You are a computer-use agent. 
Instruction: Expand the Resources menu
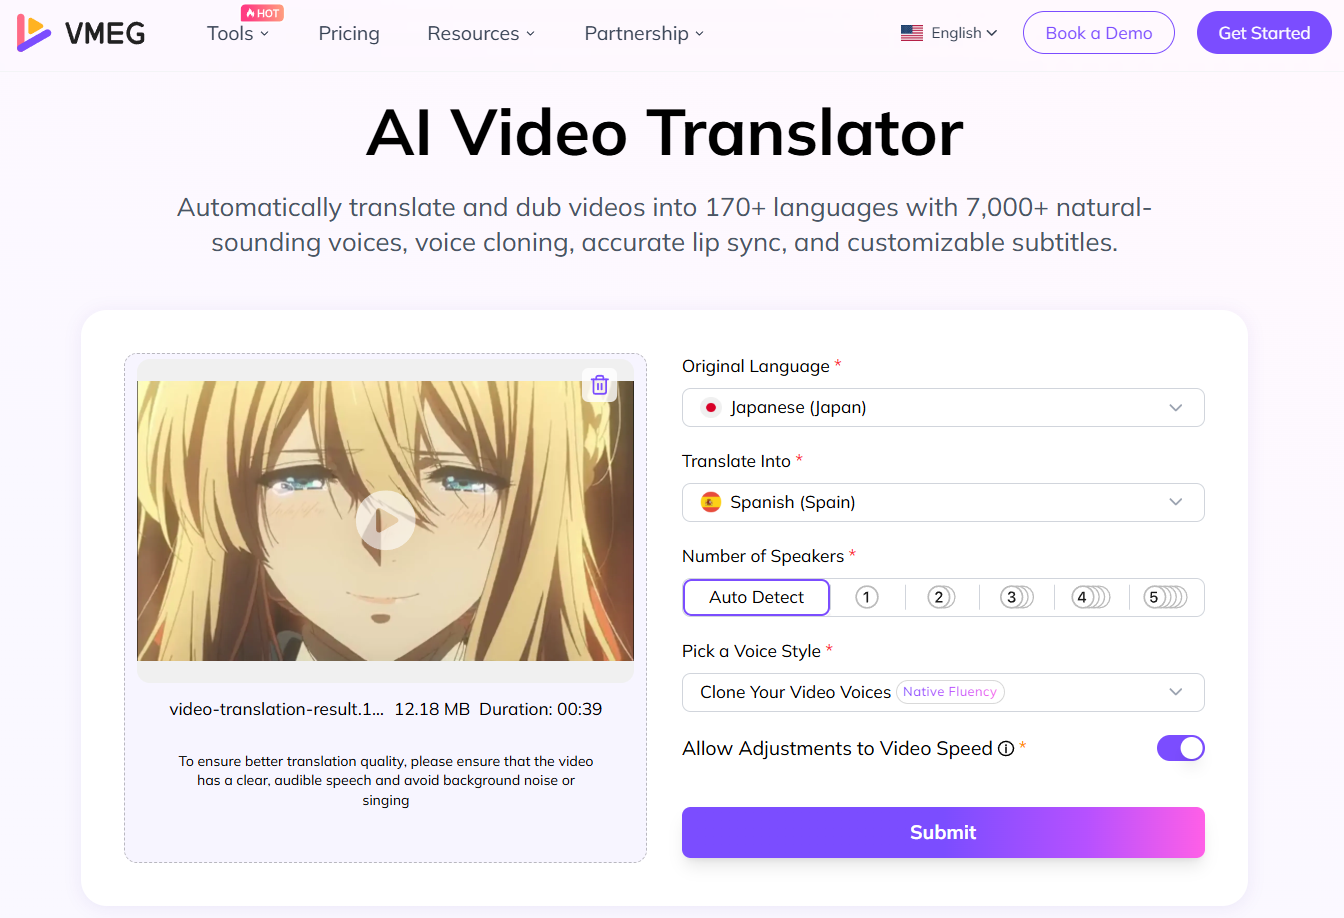tap(481, 34)
